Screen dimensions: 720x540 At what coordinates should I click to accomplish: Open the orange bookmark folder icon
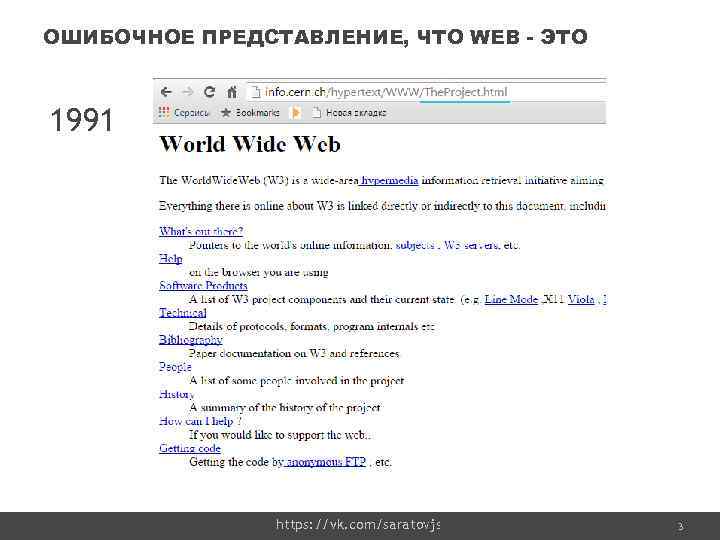point(296,112)
